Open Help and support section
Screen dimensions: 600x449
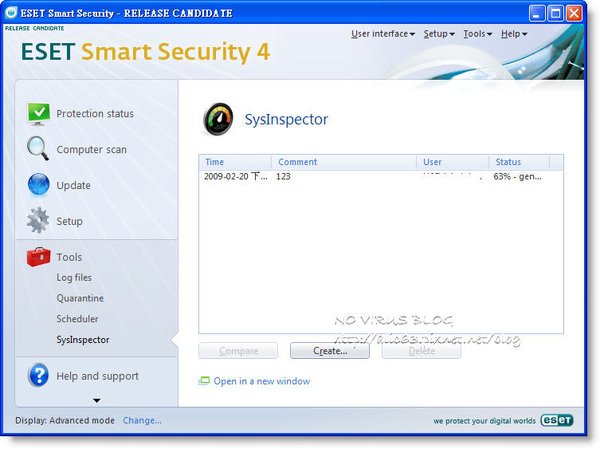click(97, 376)
